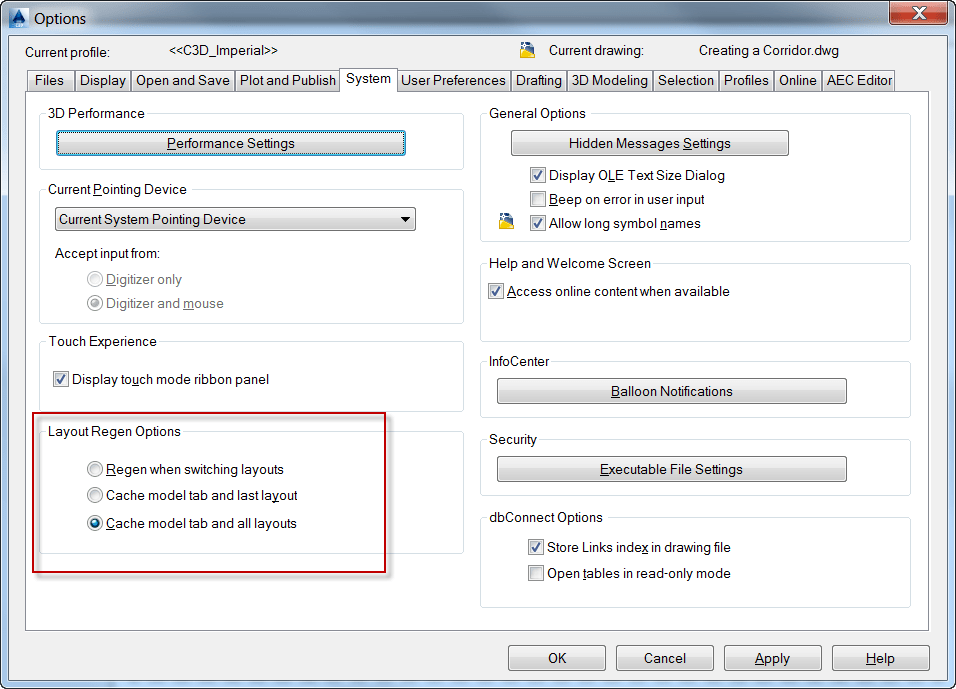Screen dimensions: 956x689
Task: Click Executable File Settings under Security
Action: tap(671, 468)
